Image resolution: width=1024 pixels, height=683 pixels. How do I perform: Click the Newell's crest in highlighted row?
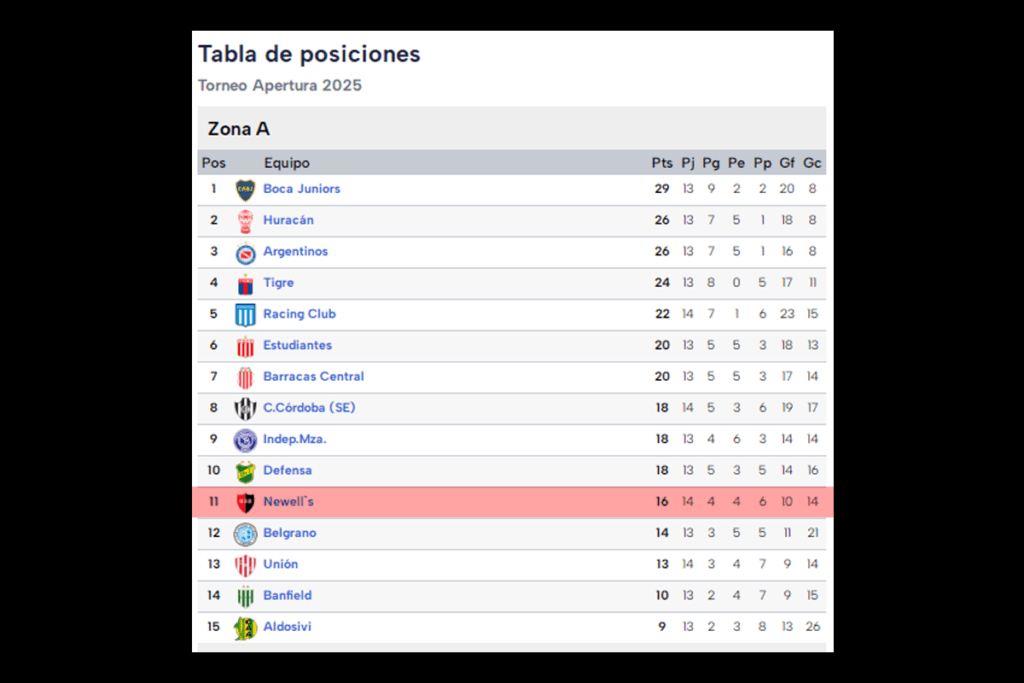pyautogui.click(x=245, y=503)
